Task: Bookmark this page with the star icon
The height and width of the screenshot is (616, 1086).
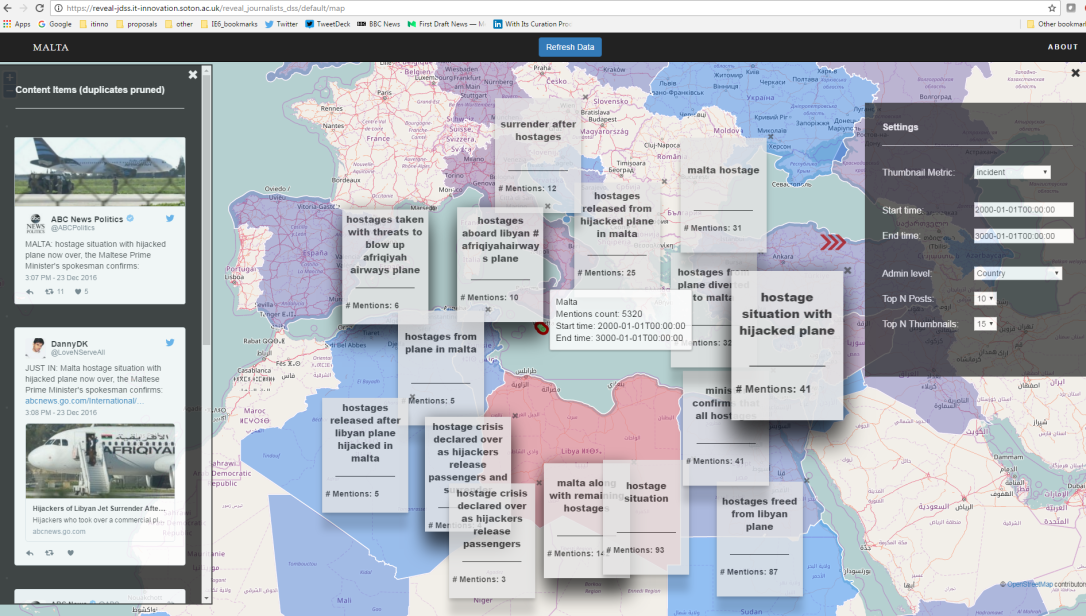Action: click(x=1052, y=7)
